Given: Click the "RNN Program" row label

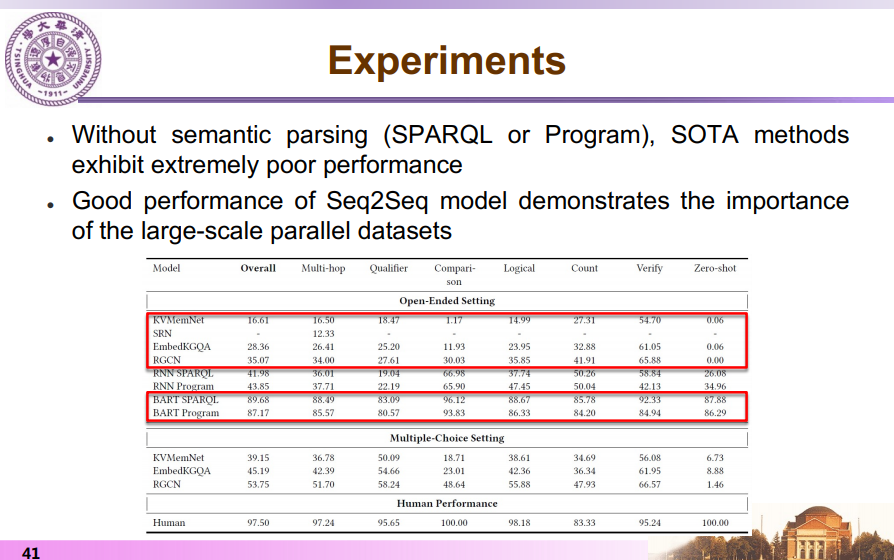Looking at the screenshot, I should point(183,385).
